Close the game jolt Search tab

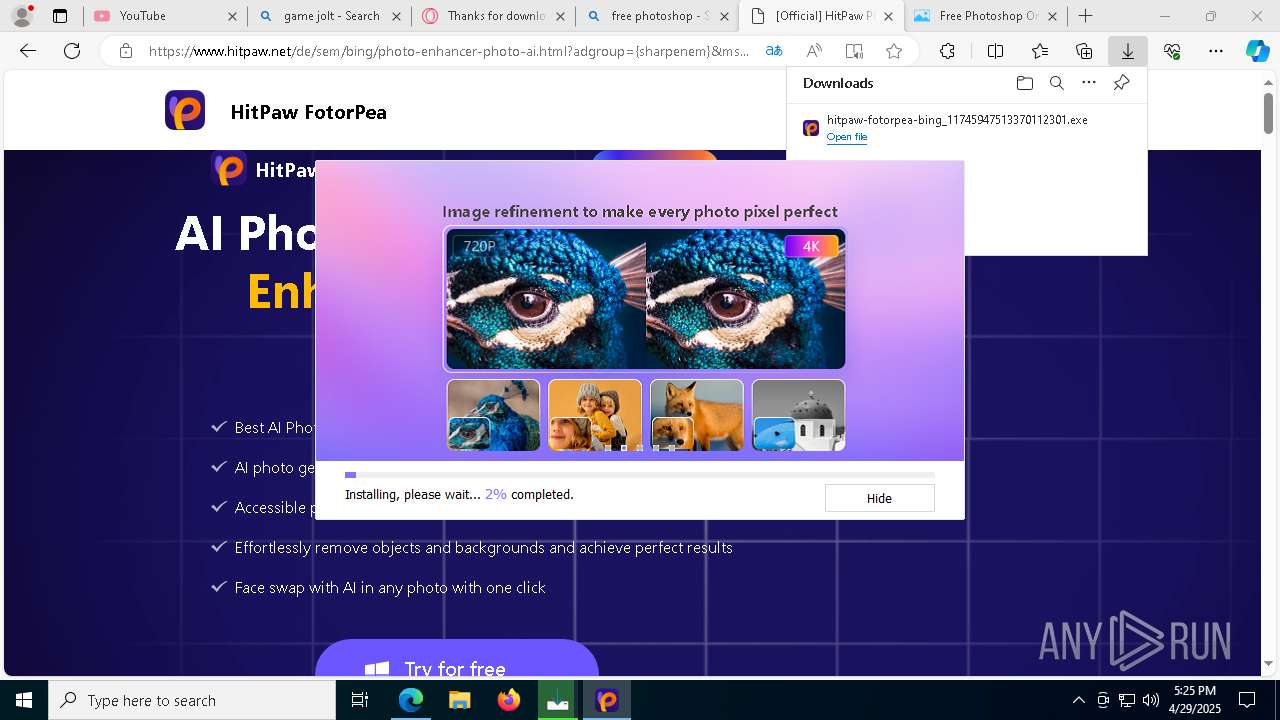[396, 16]
